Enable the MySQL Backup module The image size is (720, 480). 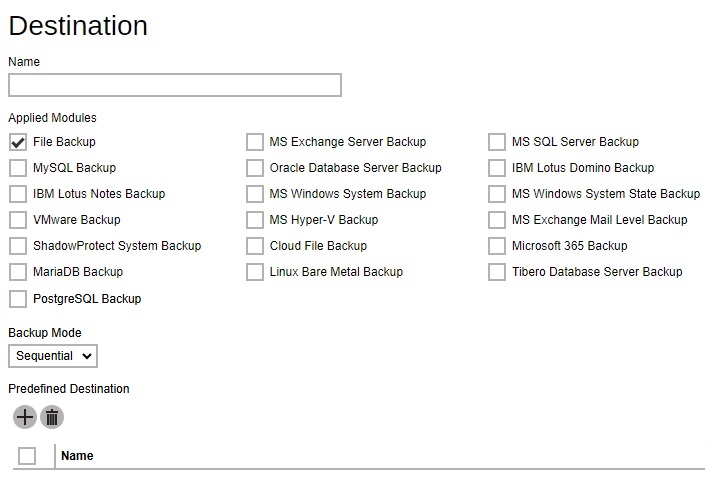point(18,168)
